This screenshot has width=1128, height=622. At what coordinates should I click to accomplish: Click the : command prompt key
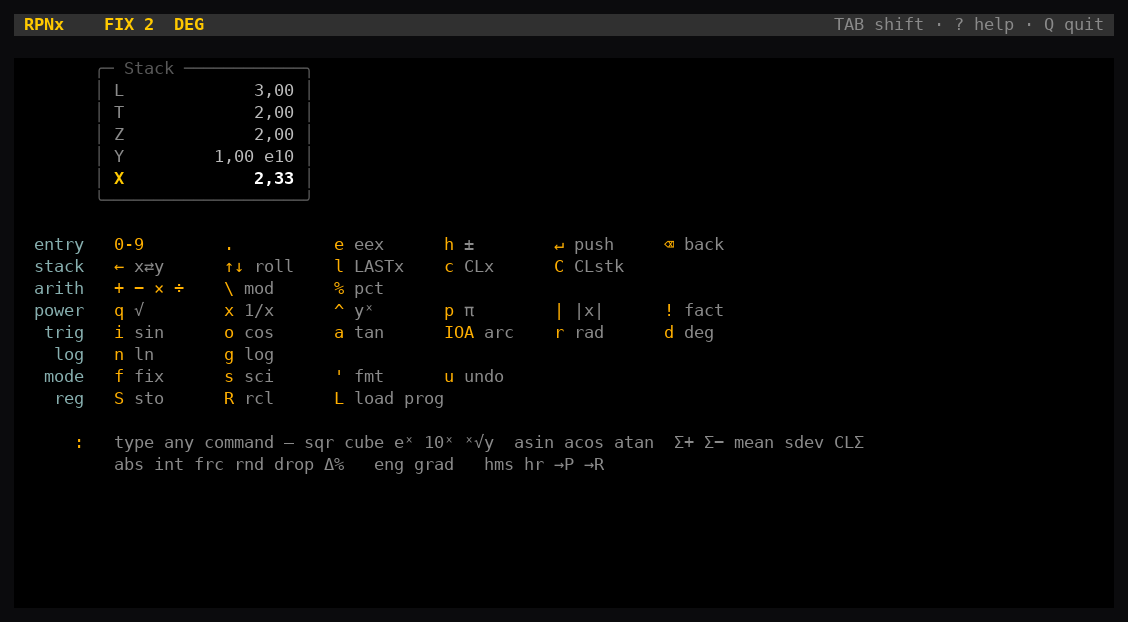79,443
